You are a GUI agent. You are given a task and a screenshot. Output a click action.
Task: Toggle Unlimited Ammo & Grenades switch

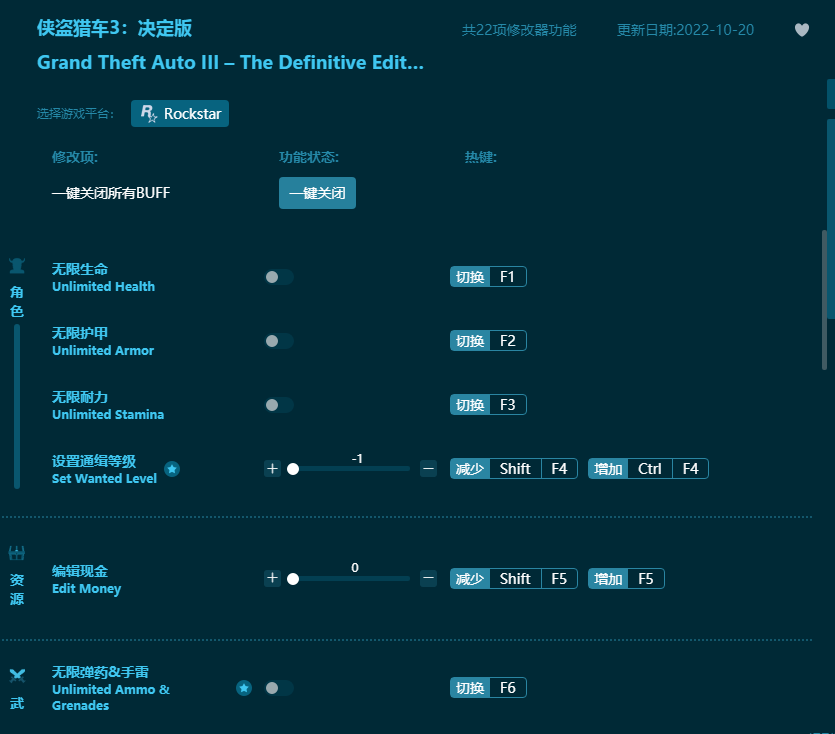[279, 688]
